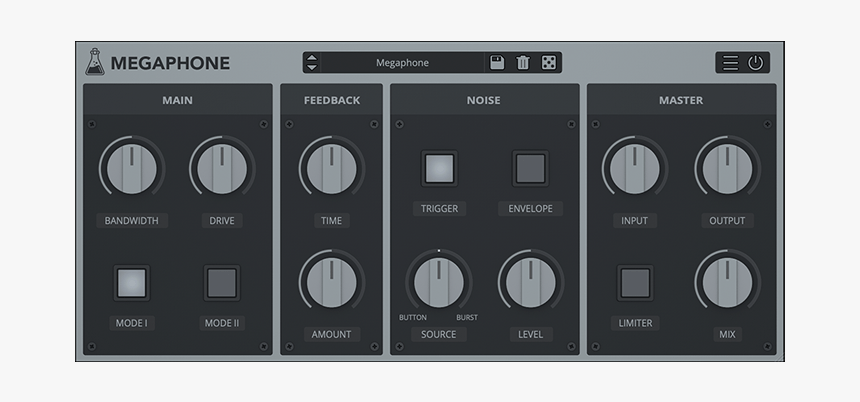The height and width of the screenshot is (402, 860).
Task: Select the previous preset with down arrow
Action: click(x=312, y=68)
